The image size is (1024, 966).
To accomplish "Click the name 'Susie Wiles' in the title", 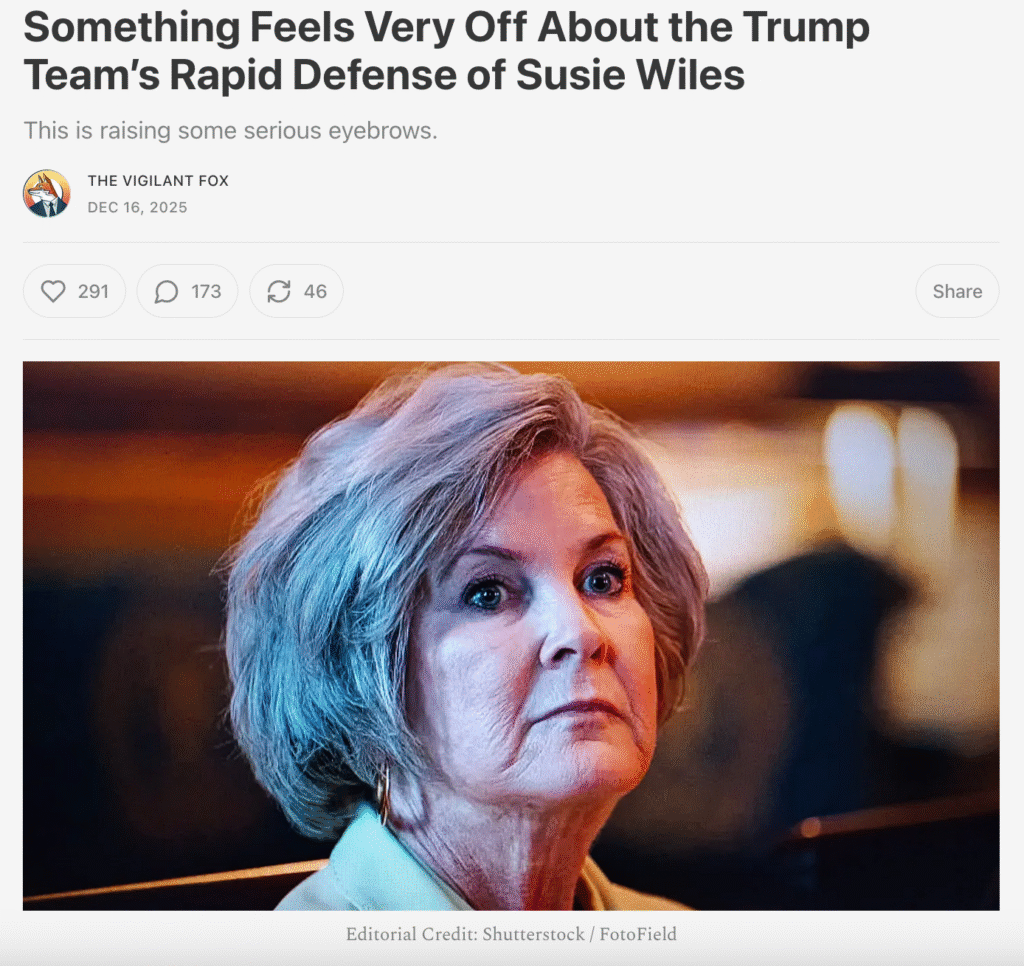I will tap(630, 74).
